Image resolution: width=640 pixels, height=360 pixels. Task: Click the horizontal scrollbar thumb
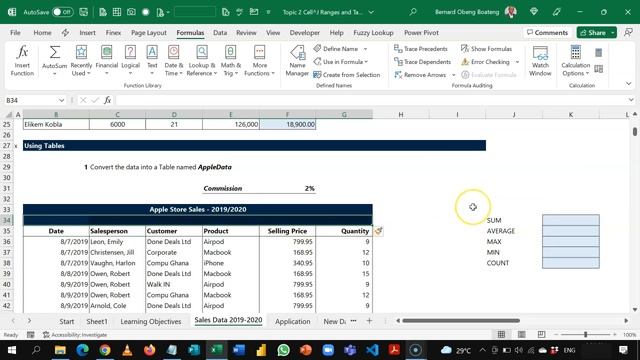461,321
